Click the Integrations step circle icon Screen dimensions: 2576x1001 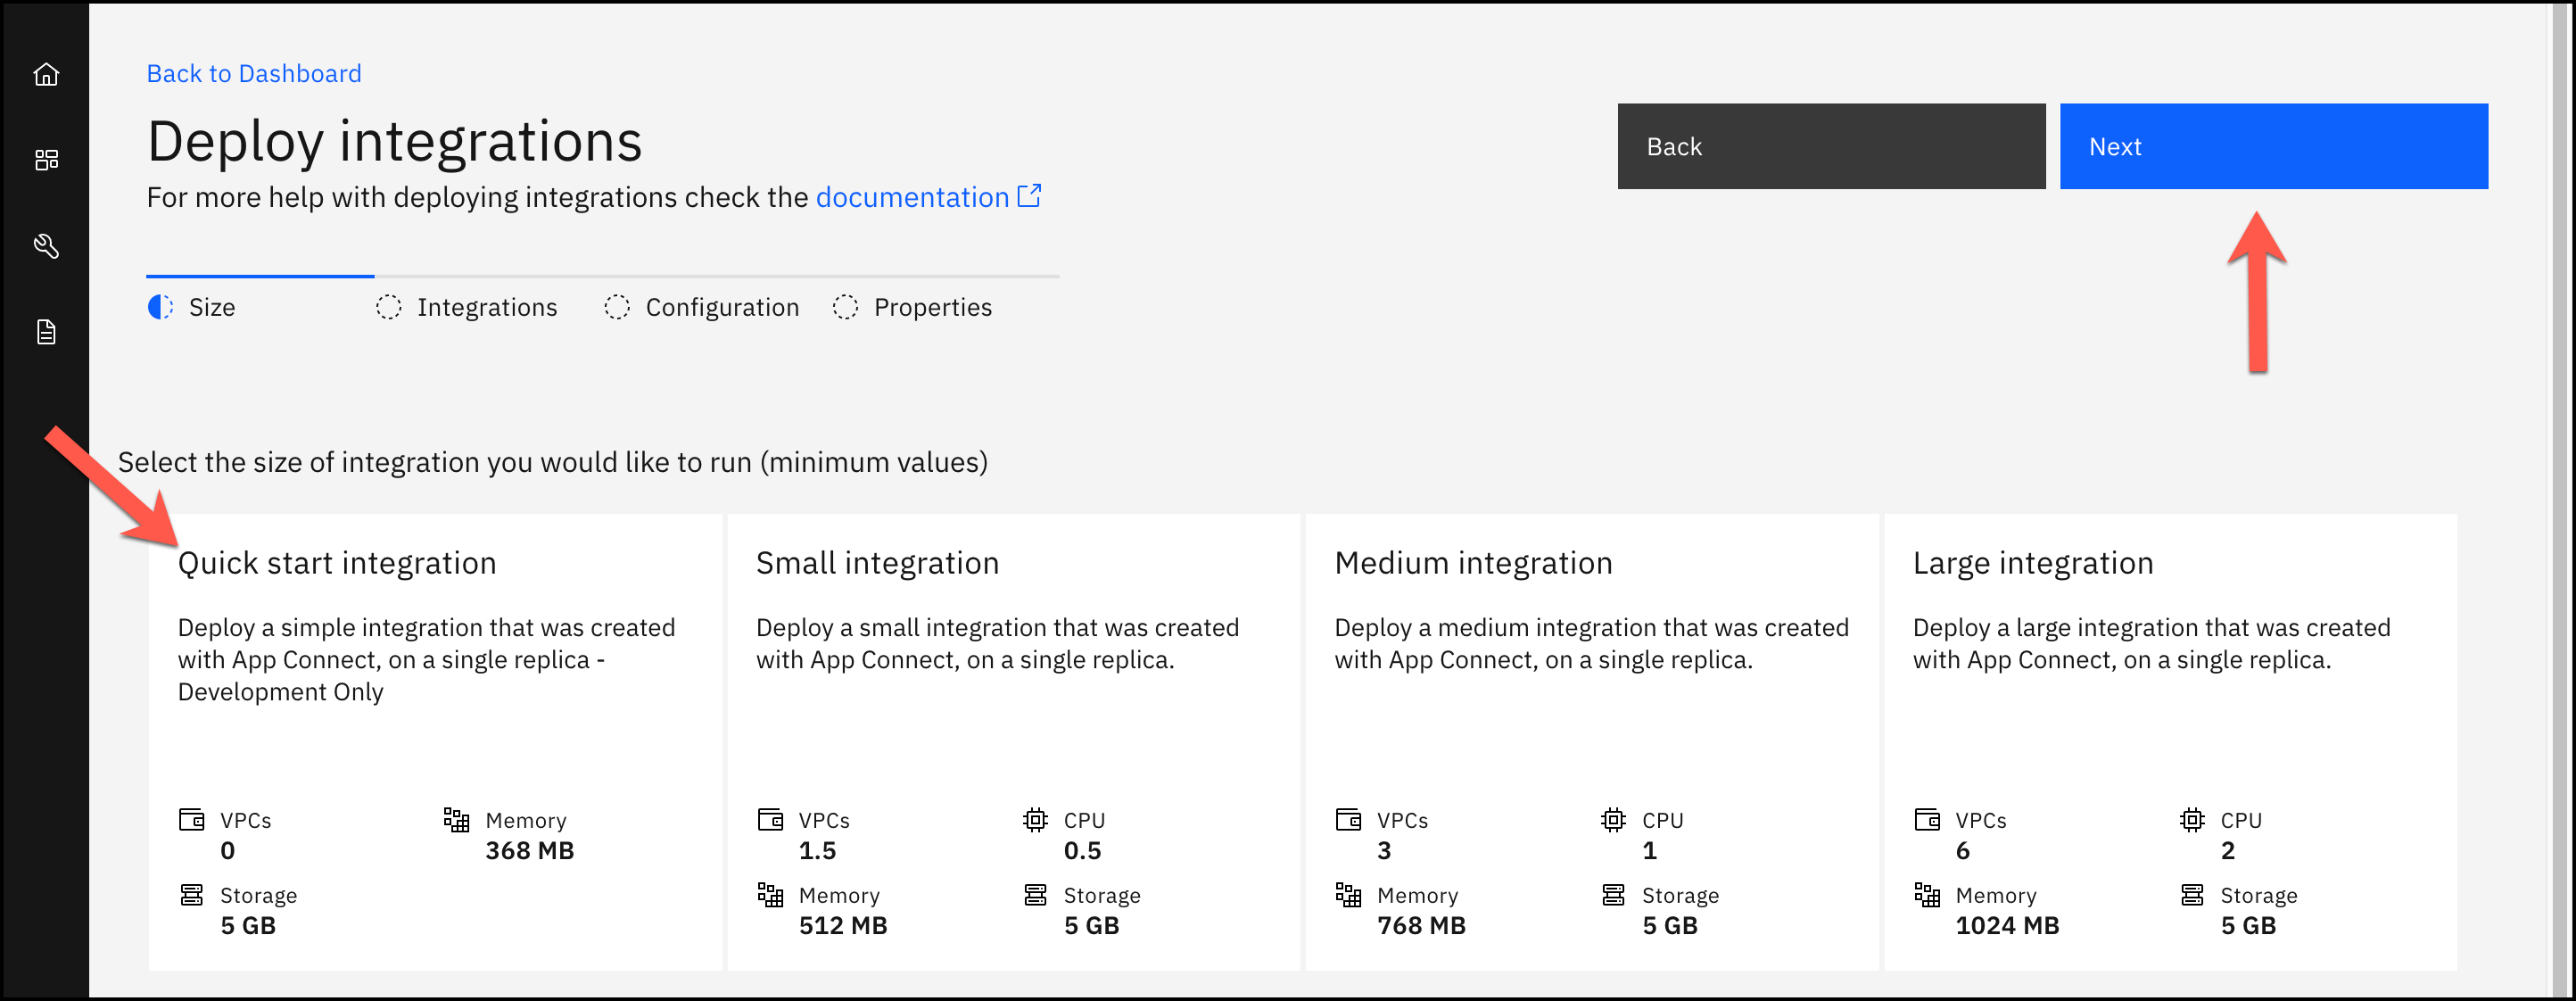388,307
